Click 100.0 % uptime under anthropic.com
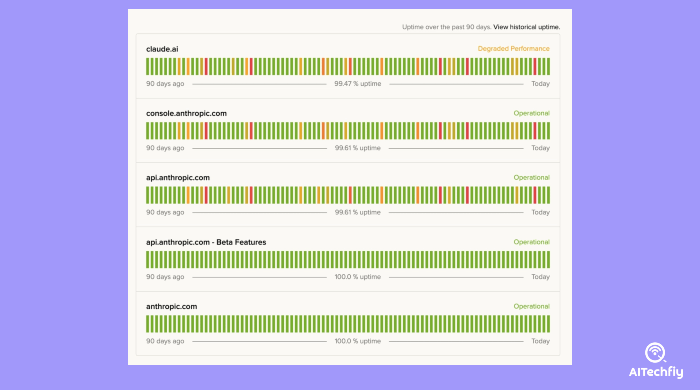The image size is (700, 390). (358, 341)
